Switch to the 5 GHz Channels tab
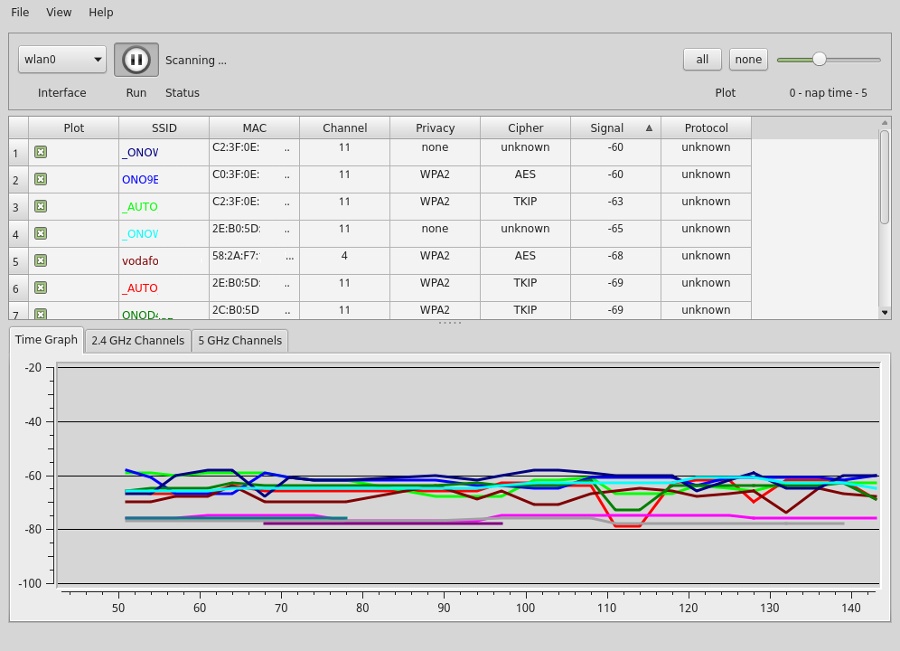The height and width of the screenshot is (651, 900). (240, 340)
